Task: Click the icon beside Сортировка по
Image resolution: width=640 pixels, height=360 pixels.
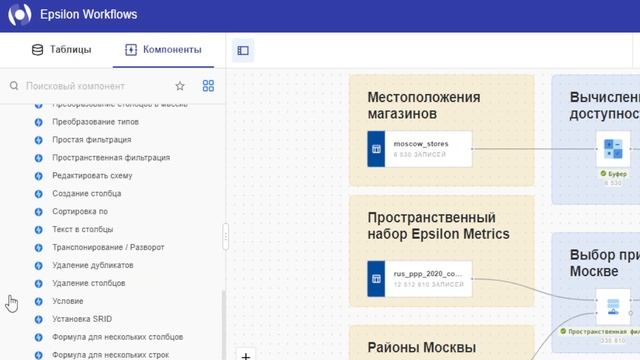Action: [38, 212]
